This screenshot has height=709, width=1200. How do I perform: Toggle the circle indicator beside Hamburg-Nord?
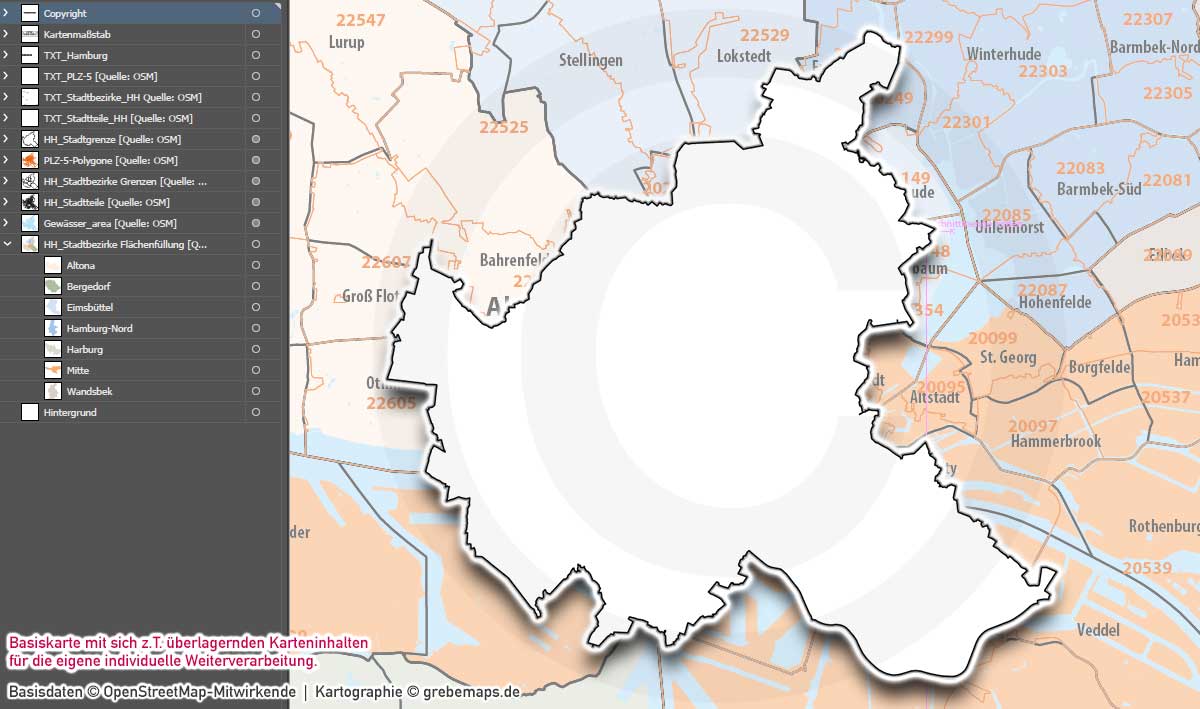click(255, 327)
